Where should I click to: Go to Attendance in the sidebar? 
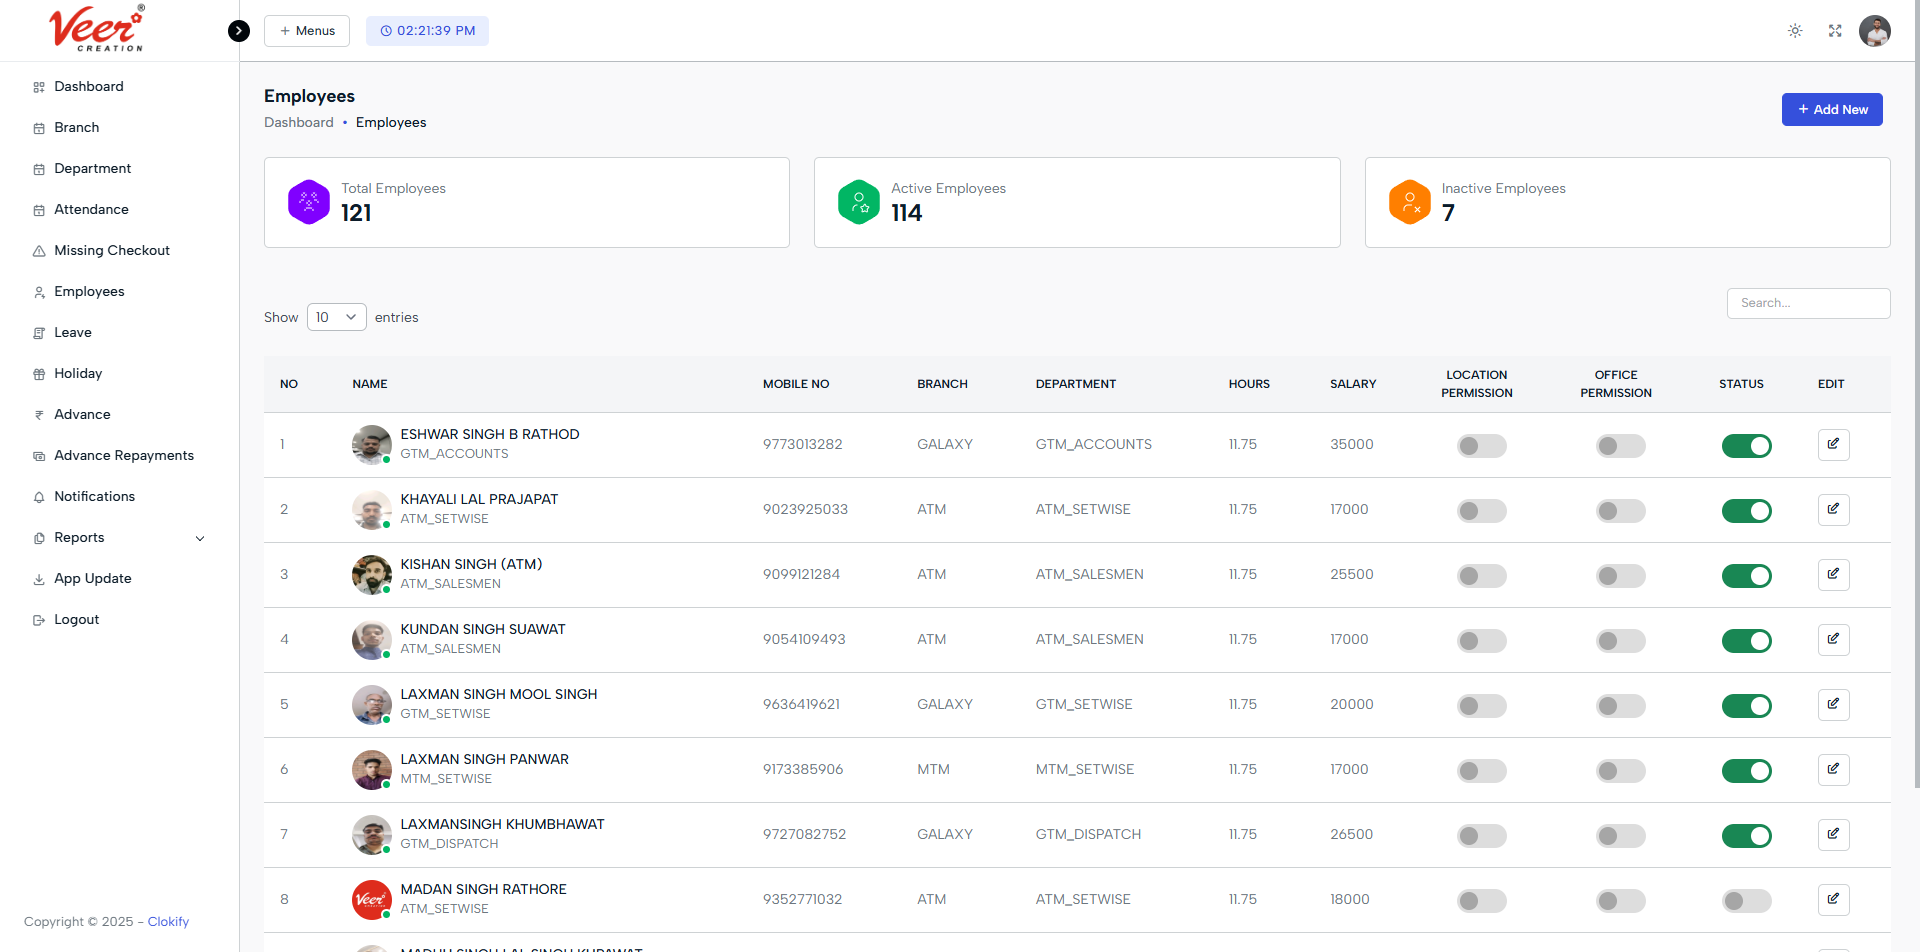tap(91, 210)
